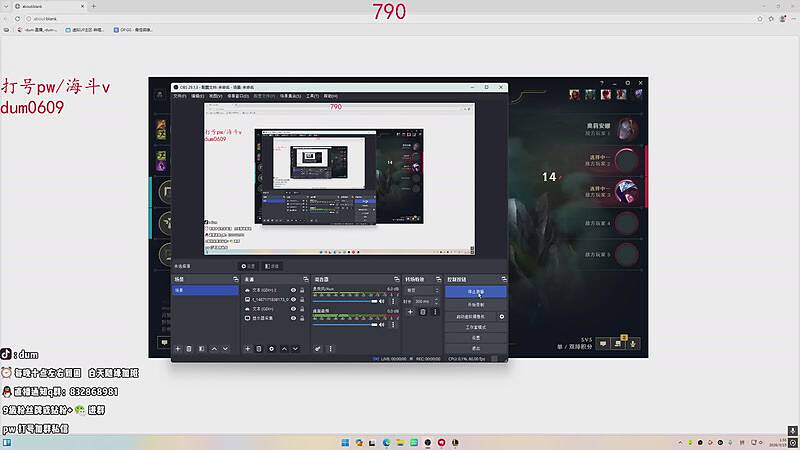
Task: Open the Tools menu in OBS
Action: tap(312, 96)
